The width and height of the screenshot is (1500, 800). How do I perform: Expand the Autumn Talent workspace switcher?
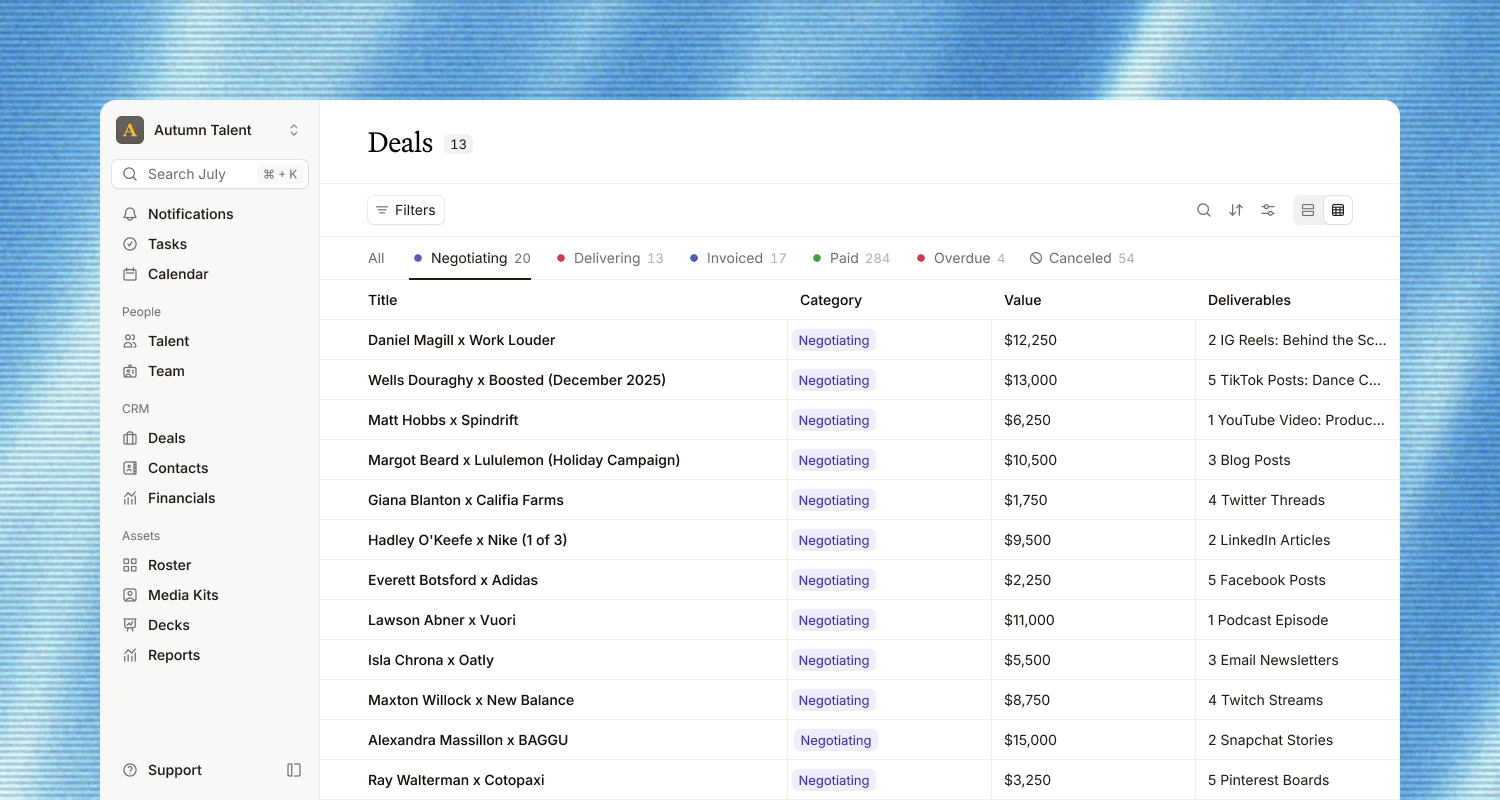click(x=294, y=130)
